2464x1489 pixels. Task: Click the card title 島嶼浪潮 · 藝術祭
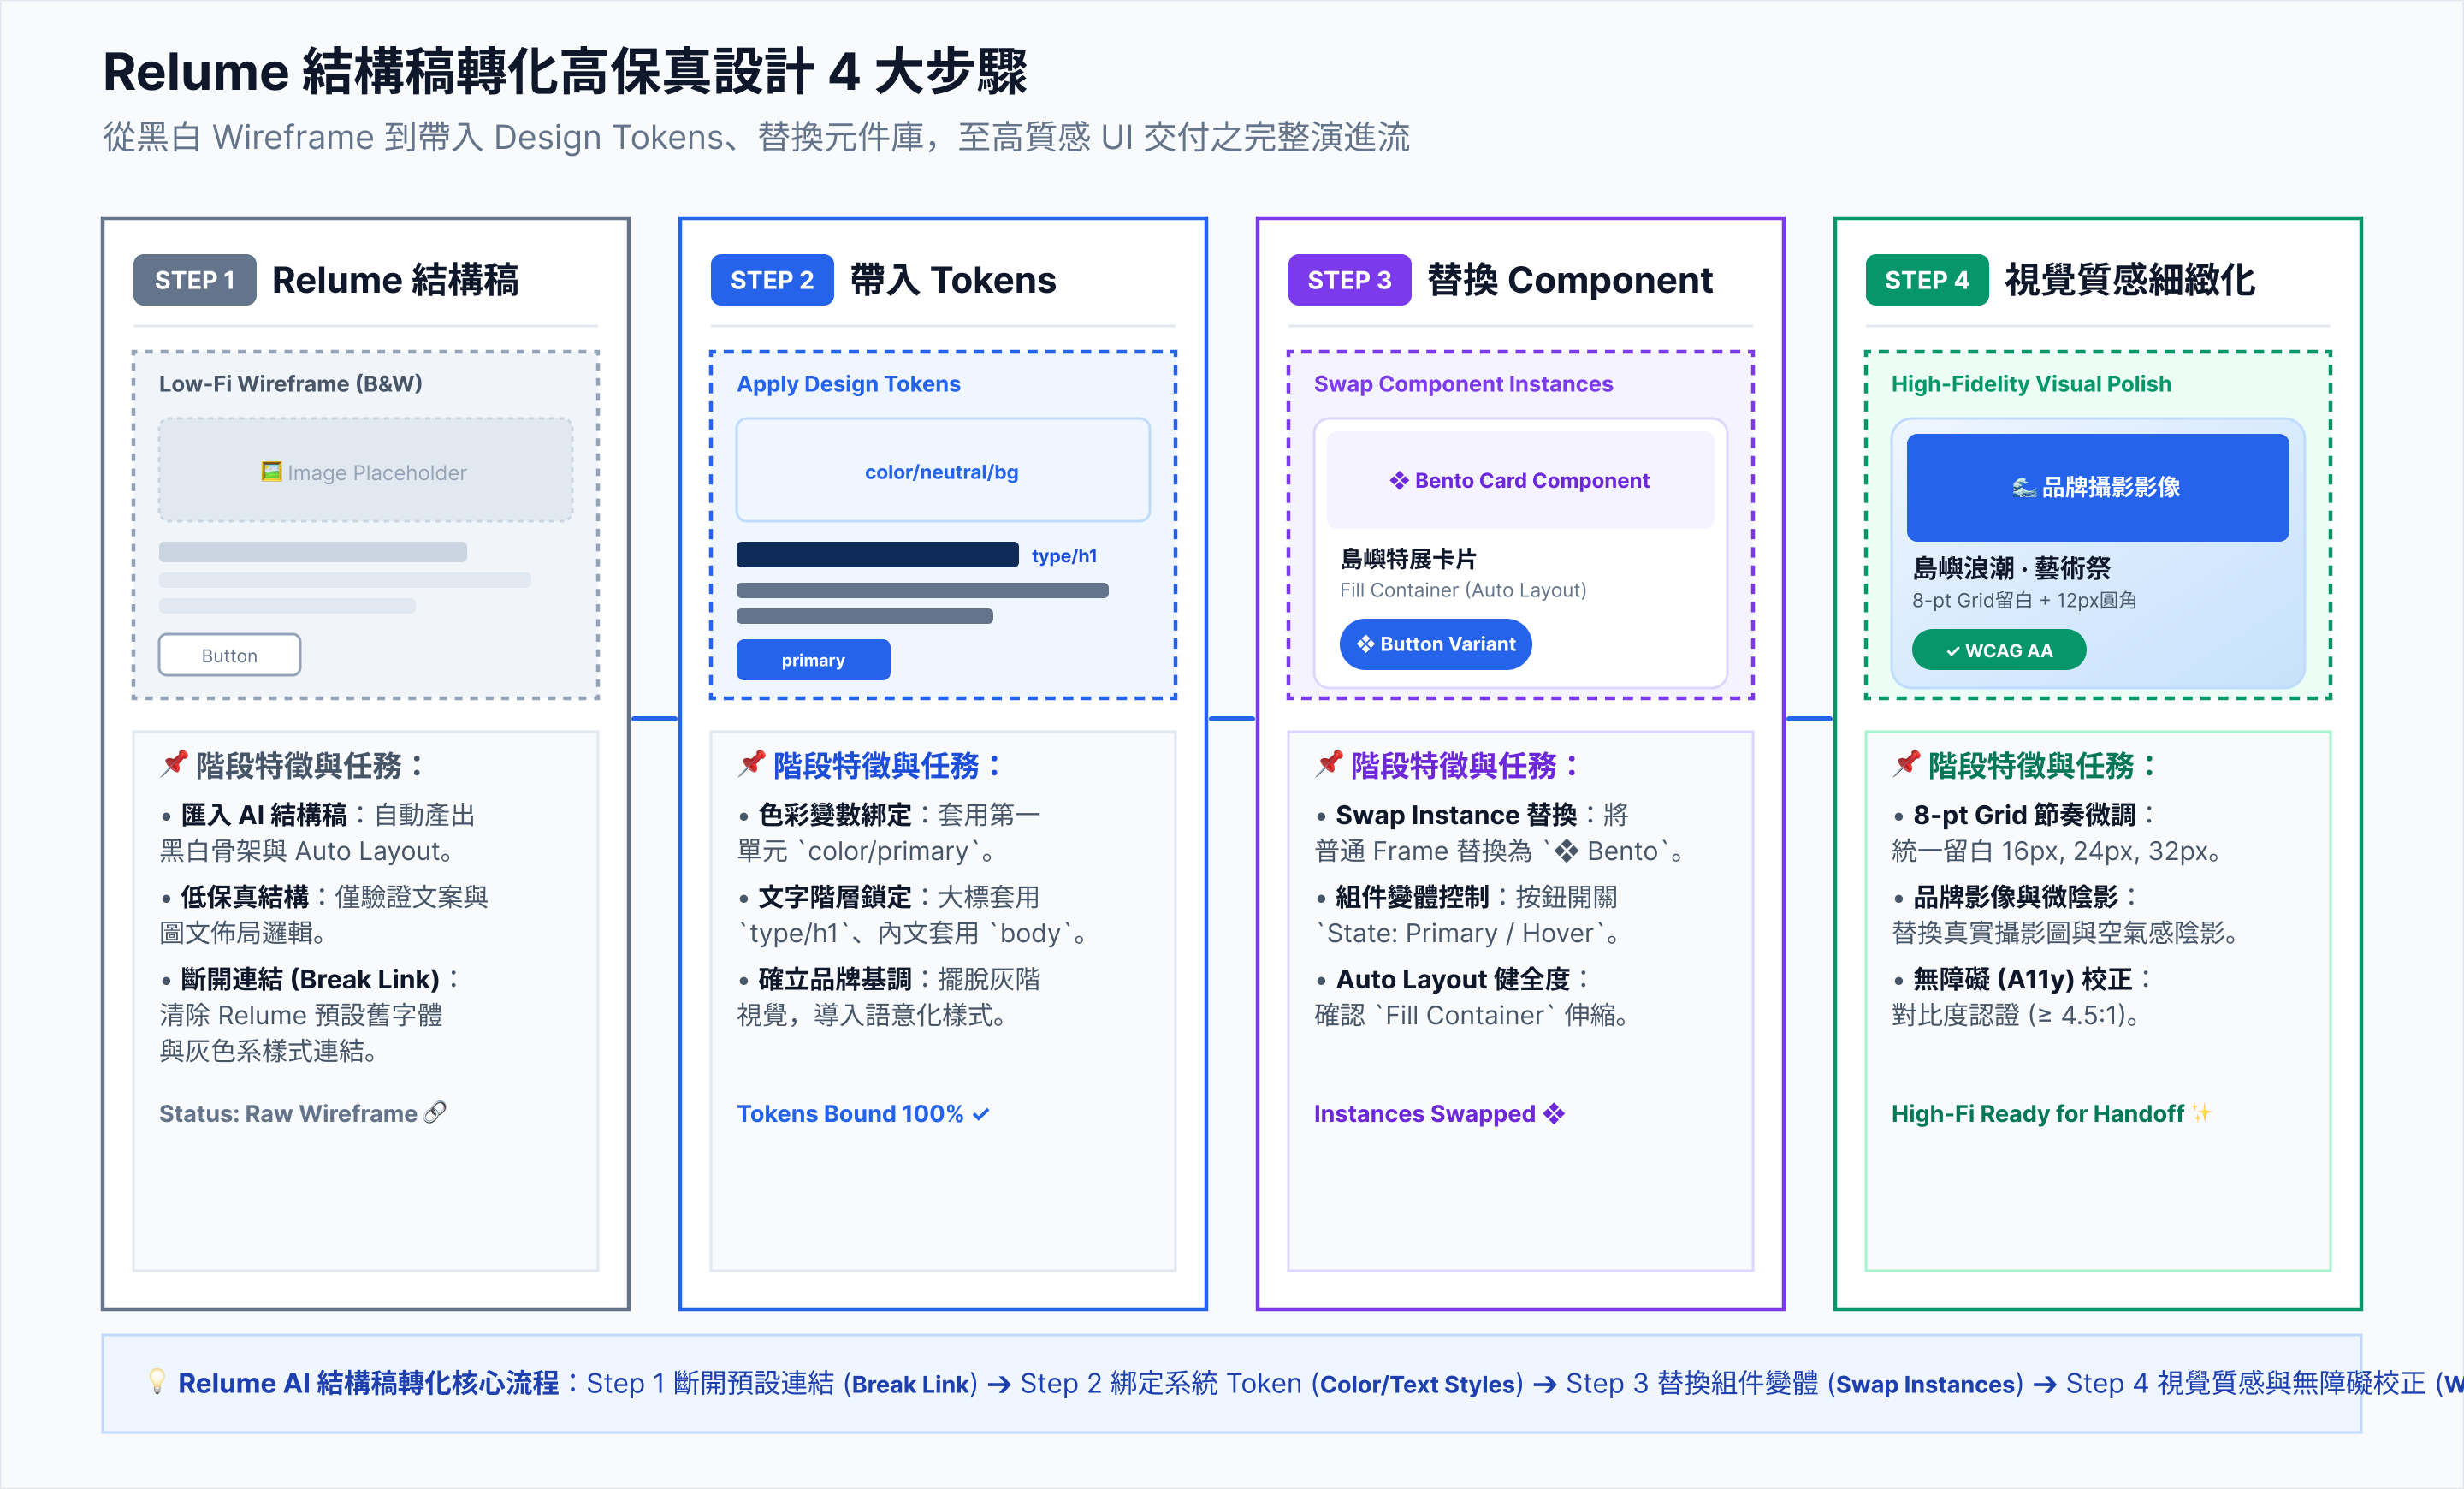pyautogui.click(x=2011, y=568)
